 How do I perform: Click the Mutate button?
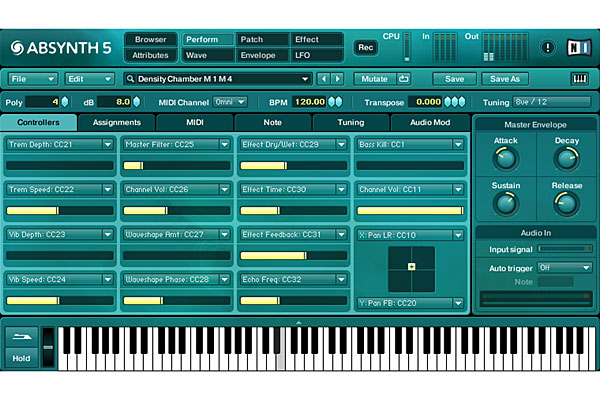[x=375, y=79]
